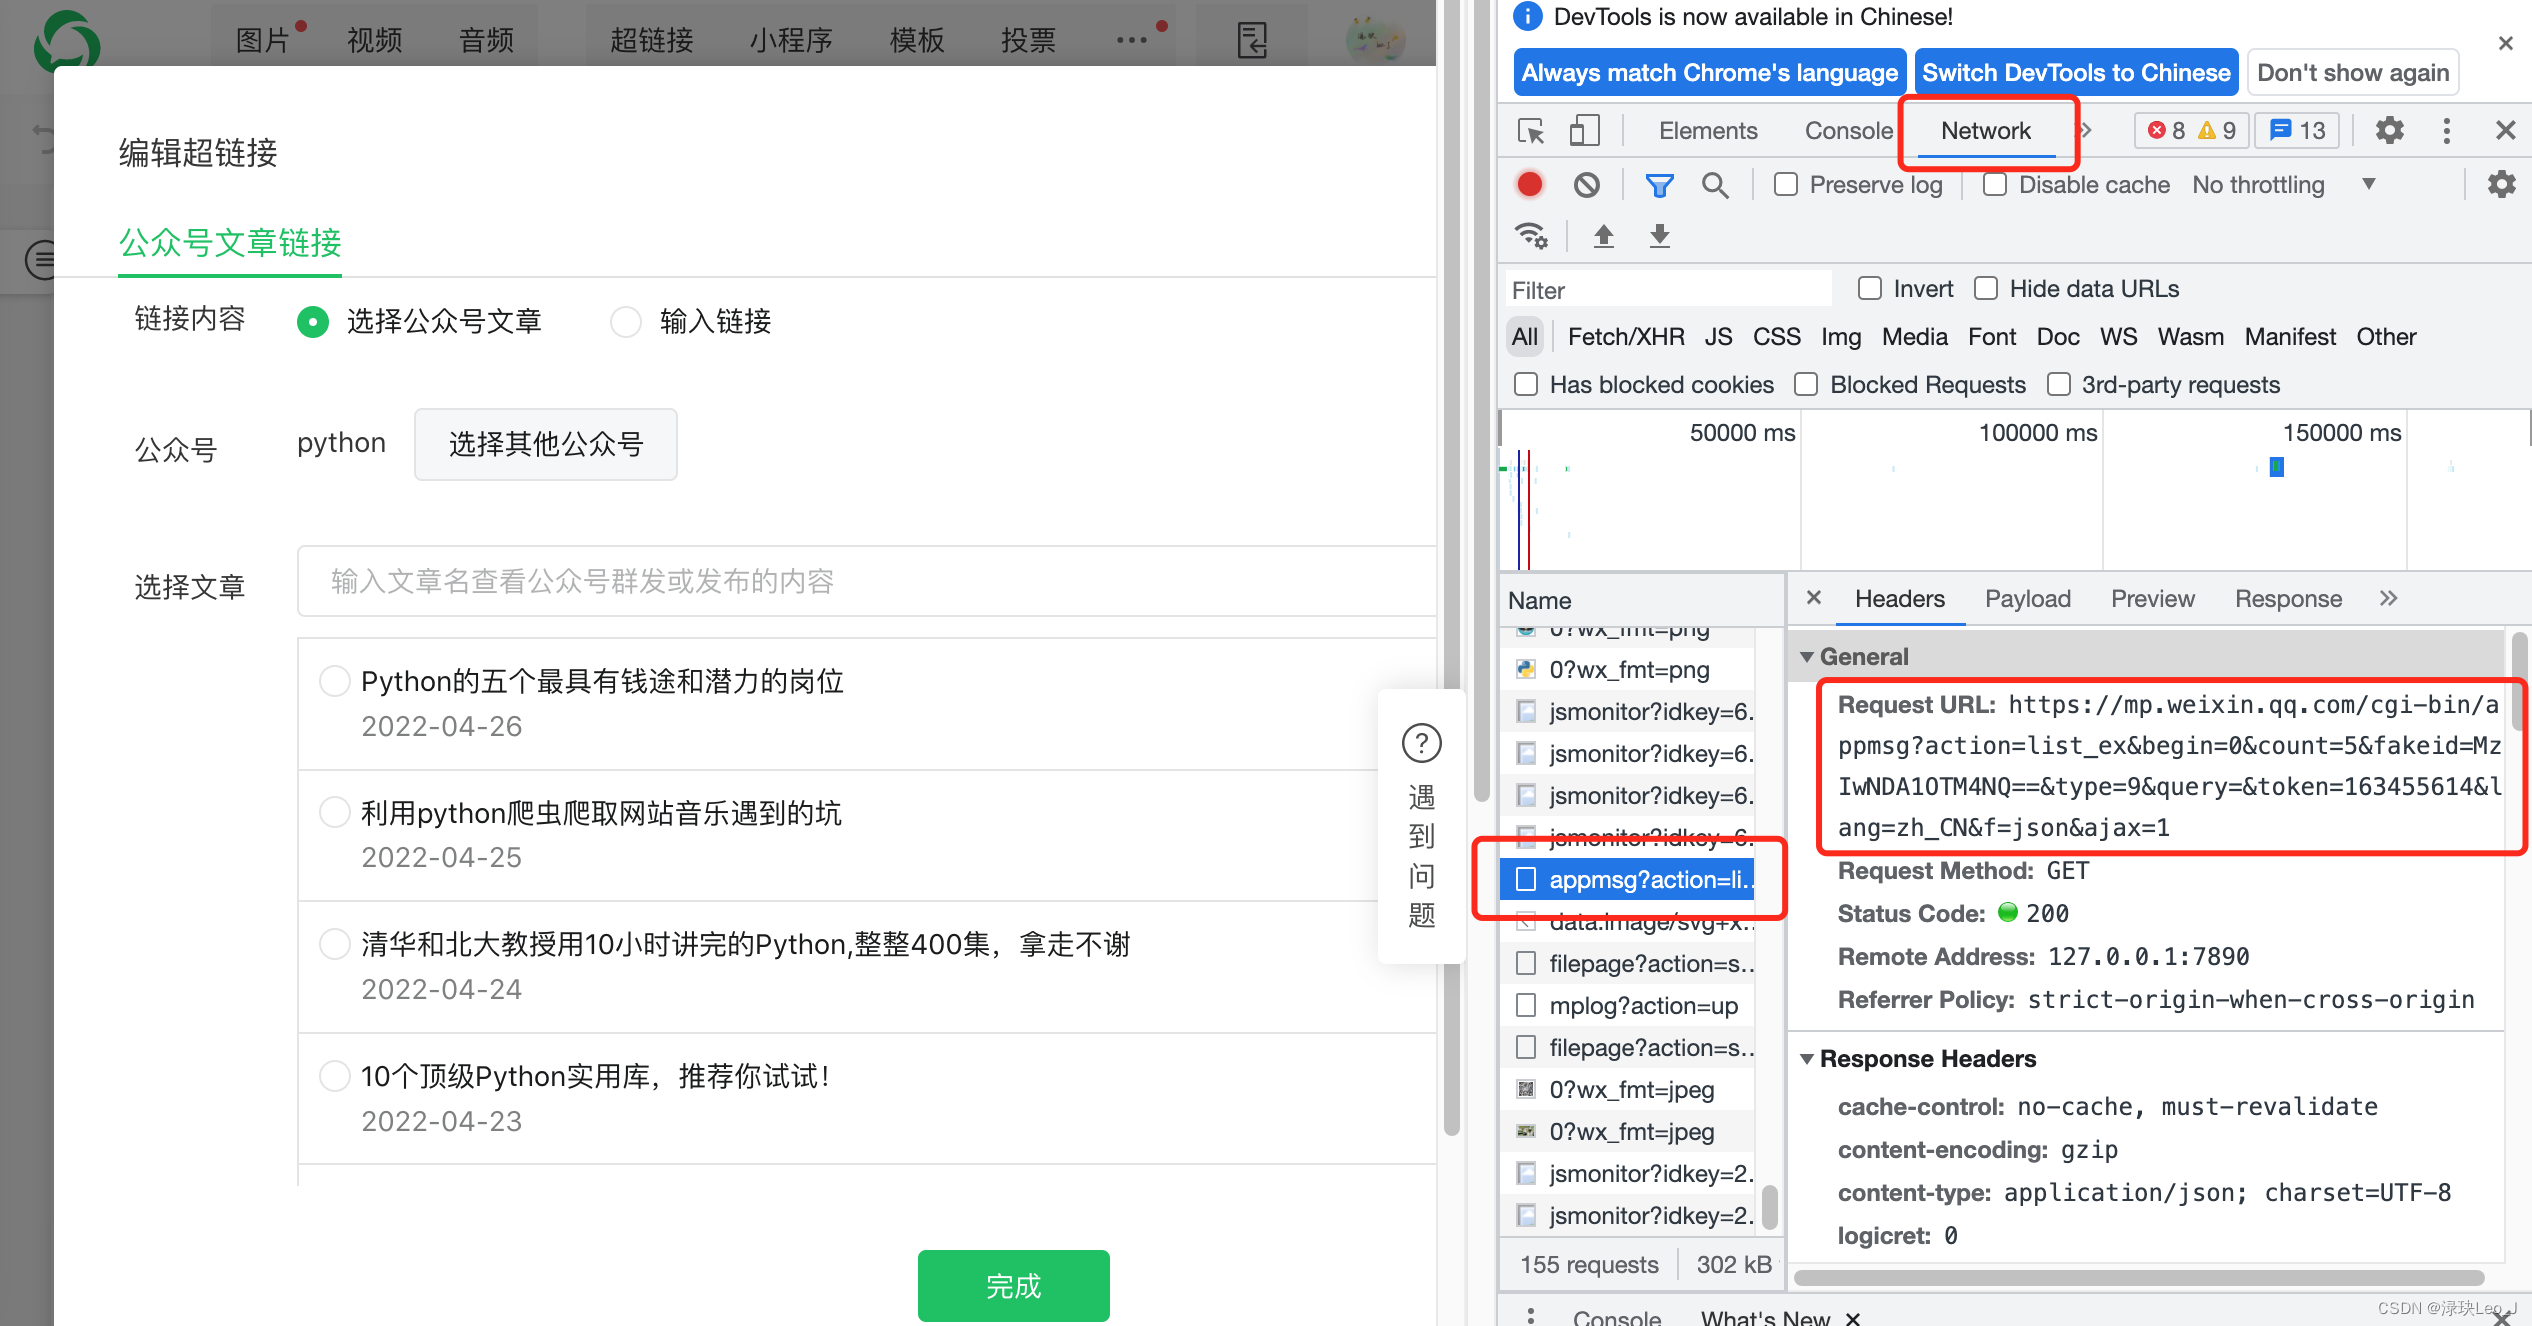Open the Preview tab
Viewport: 2532px width, 1326px height.
tap(2152, 598)
